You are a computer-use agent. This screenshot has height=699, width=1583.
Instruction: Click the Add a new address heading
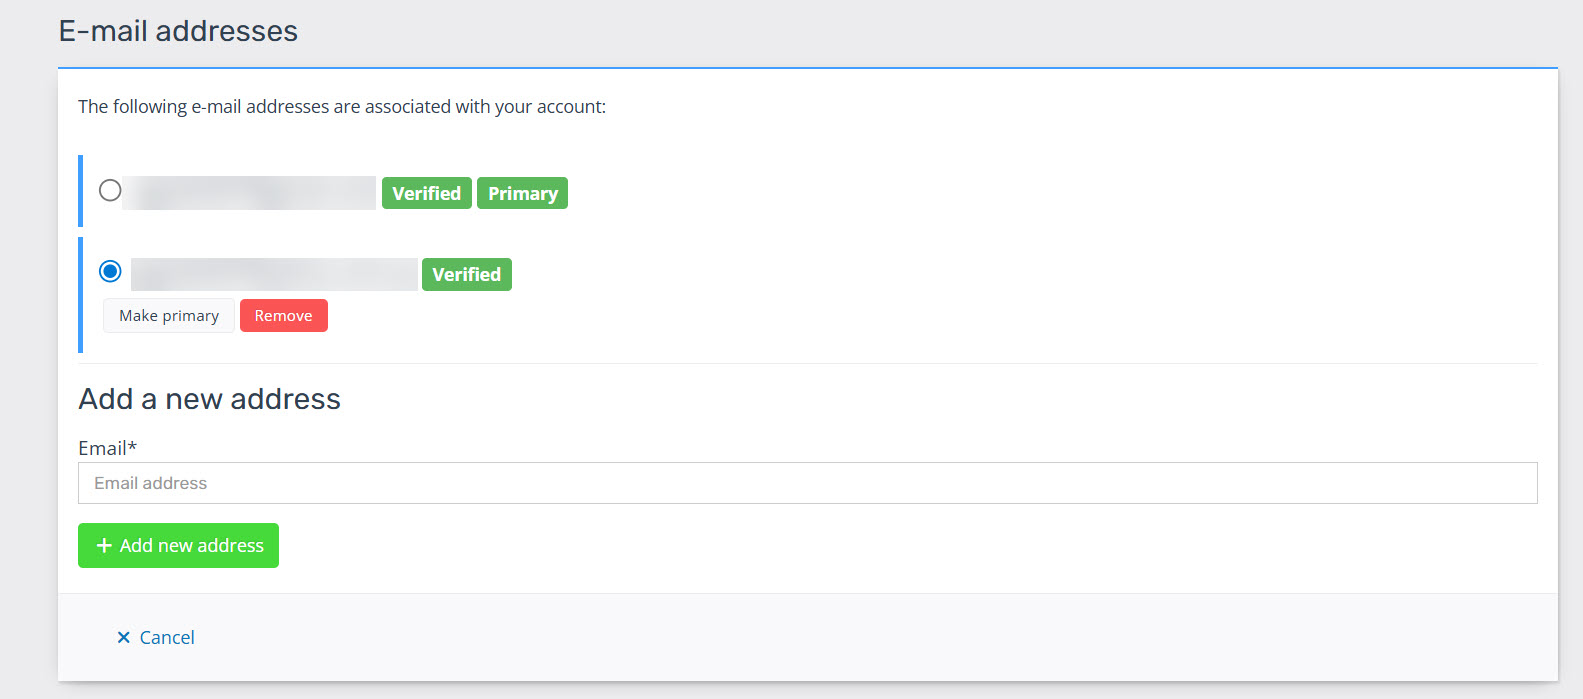209,399
